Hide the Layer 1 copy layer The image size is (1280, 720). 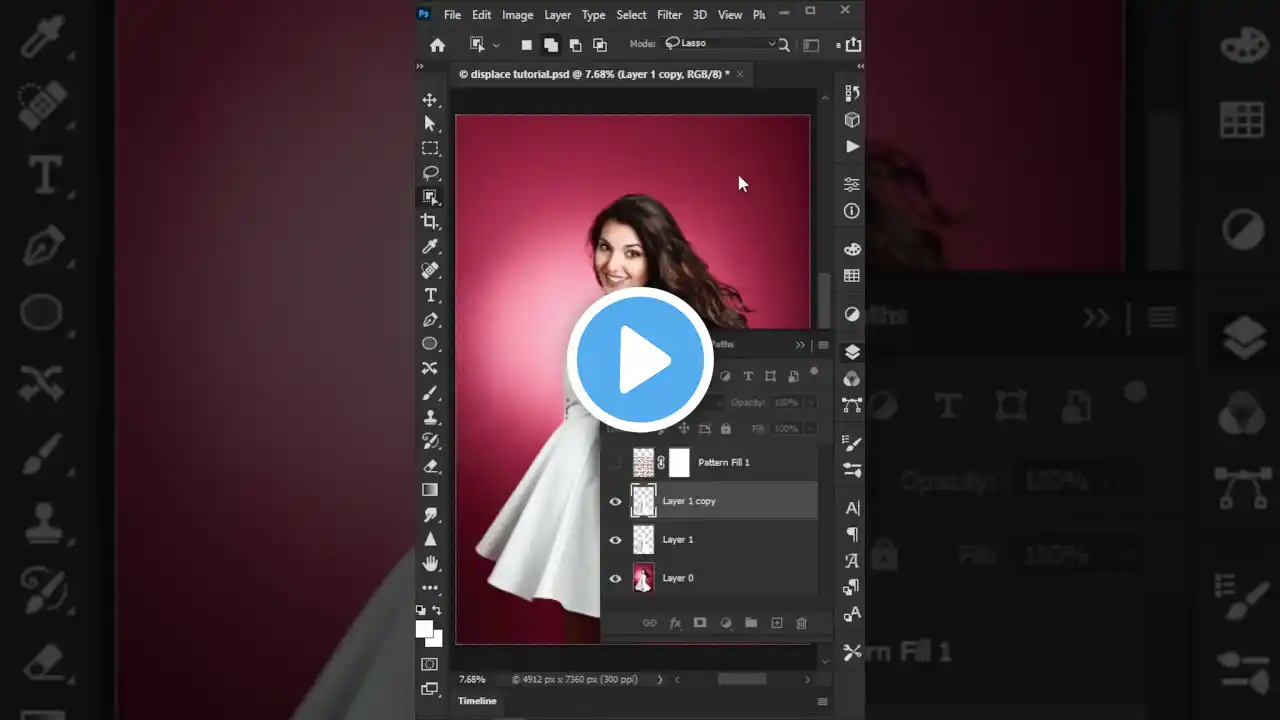point(615,501)
